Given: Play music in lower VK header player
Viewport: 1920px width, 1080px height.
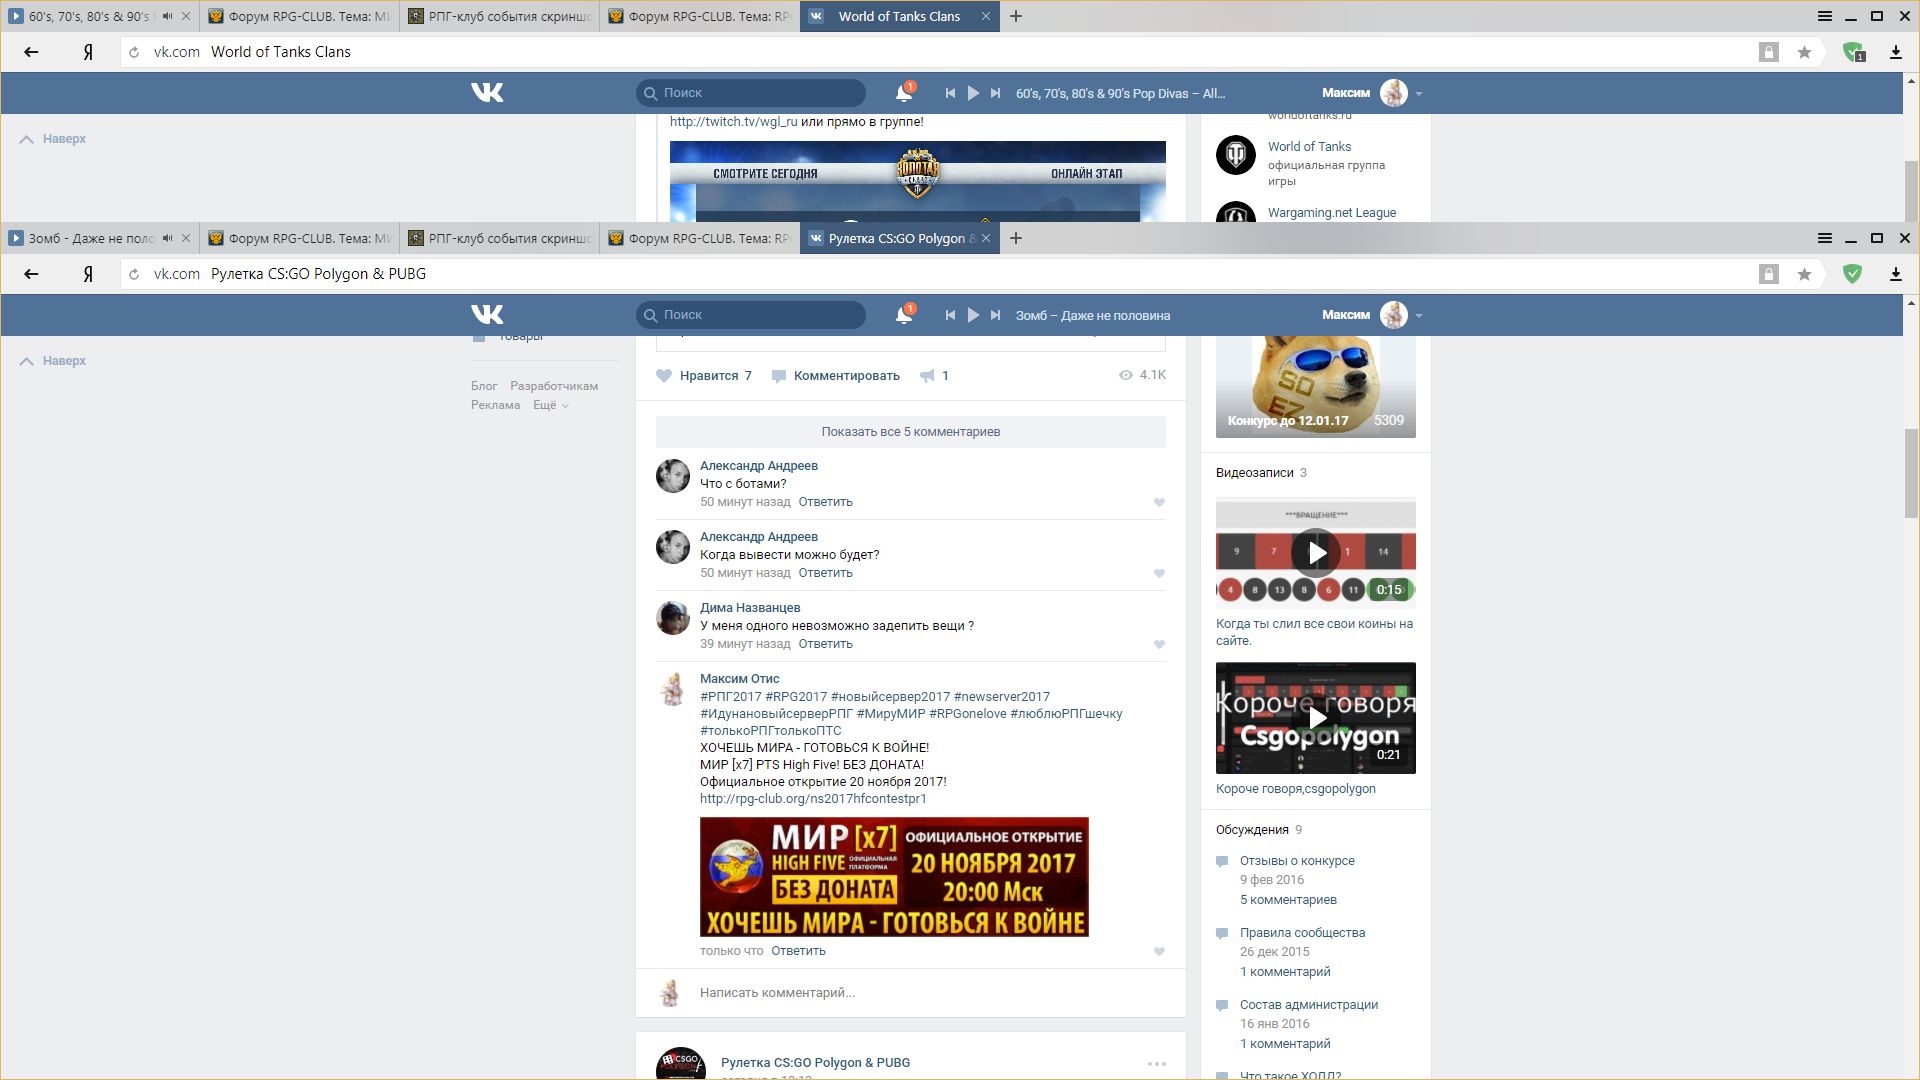Looking at the screenshot, I should point(973,315).
